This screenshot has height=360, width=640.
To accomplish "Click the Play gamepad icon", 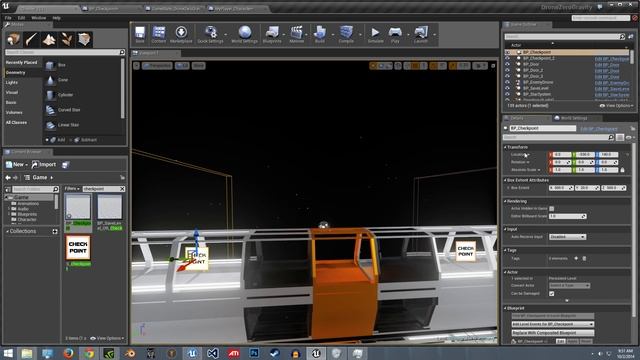I will coord(395,34).
